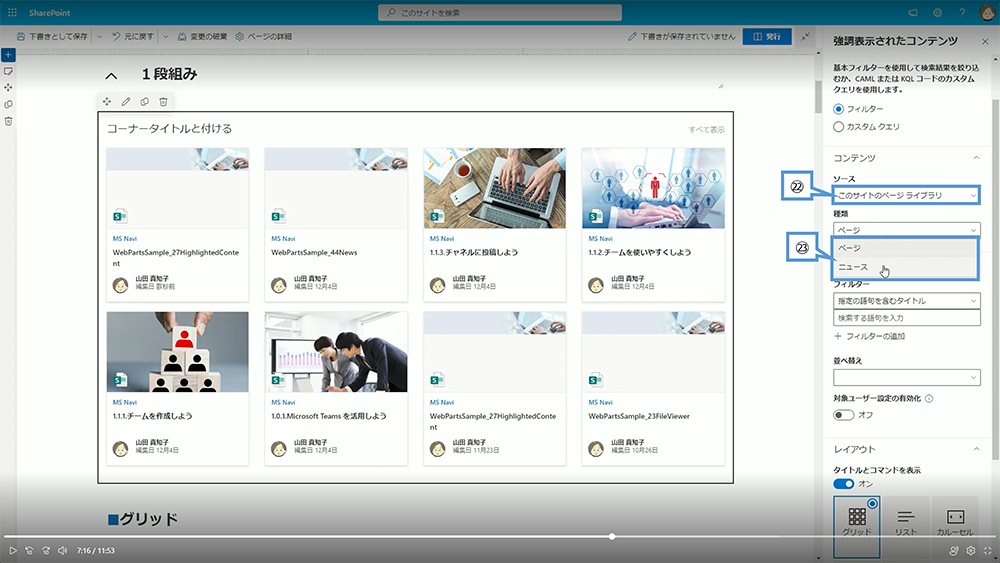1000x563 pixels.
Task: Open the ソース dropdown showing このサイトのページ ライブラリ
Action: pyautogui.click(x=906, y=195)
